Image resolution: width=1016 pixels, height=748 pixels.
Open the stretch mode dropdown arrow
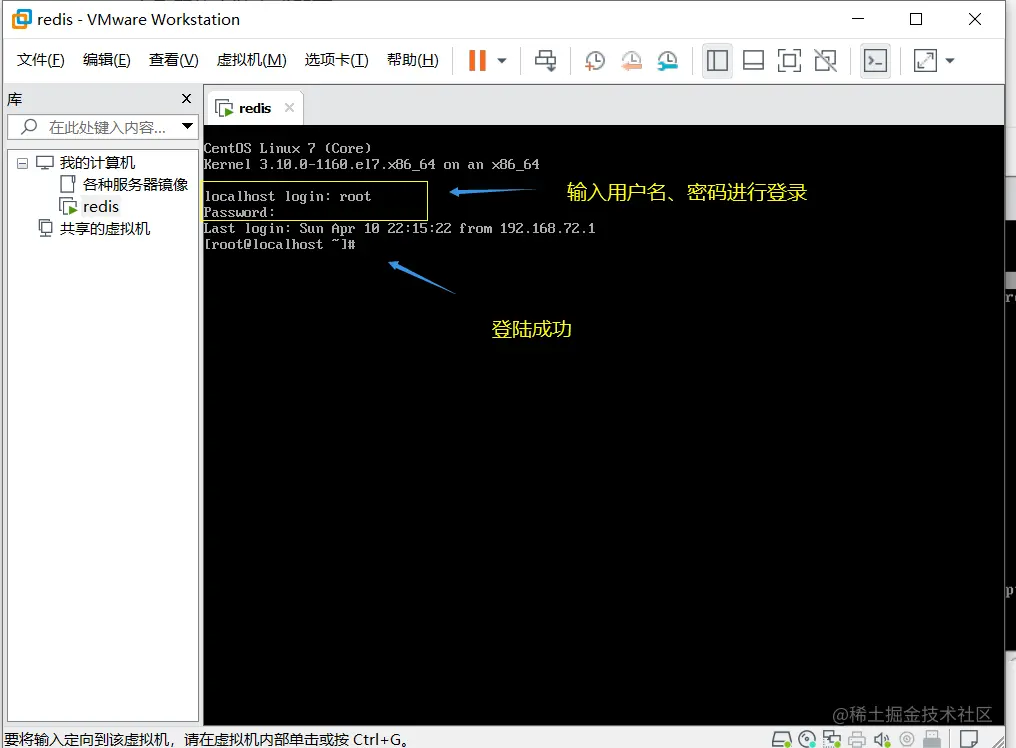(x=948, y=61)
